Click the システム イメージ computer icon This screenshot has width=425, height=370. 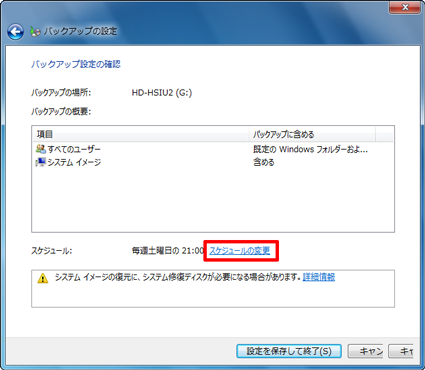(41, 162)
